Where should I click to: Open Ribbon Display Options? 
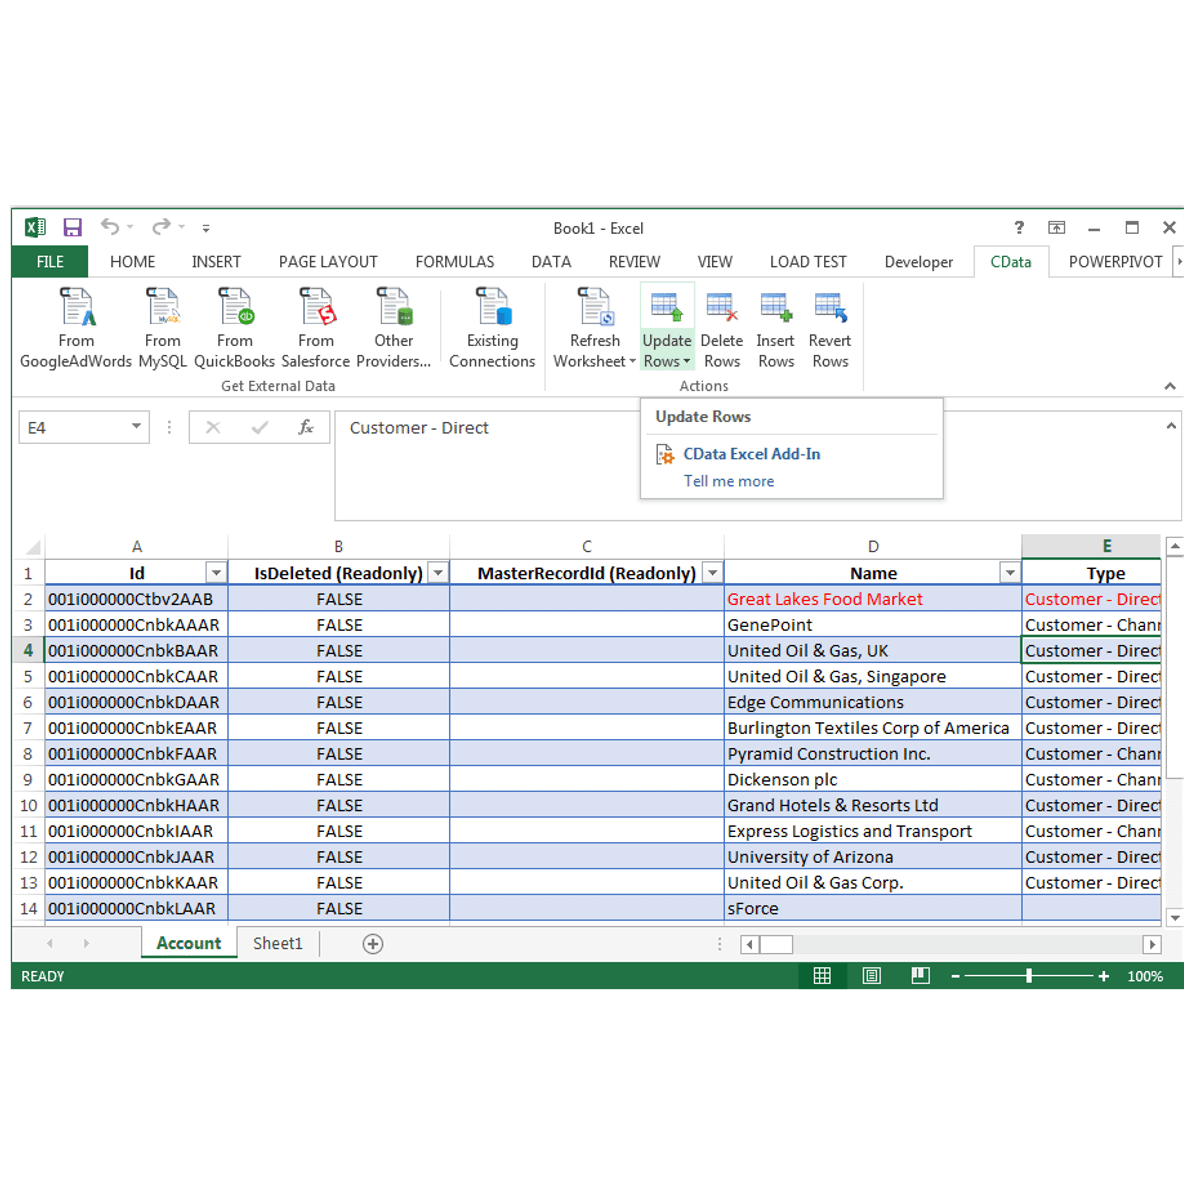1057,228
